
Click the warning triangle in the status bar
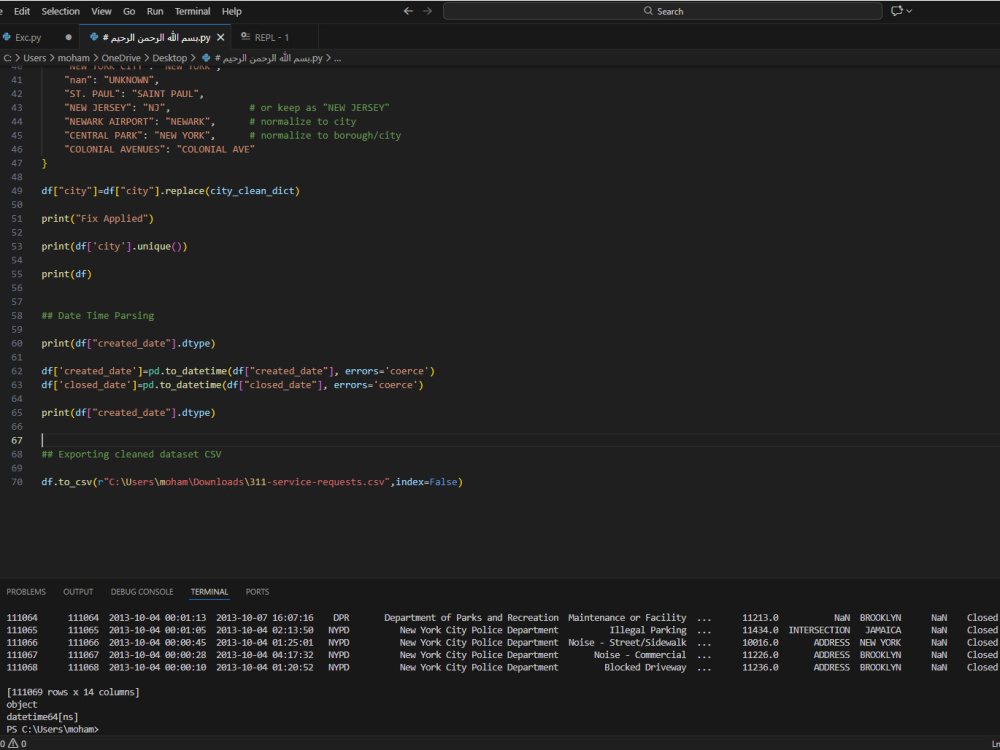(x=13, y=744)
